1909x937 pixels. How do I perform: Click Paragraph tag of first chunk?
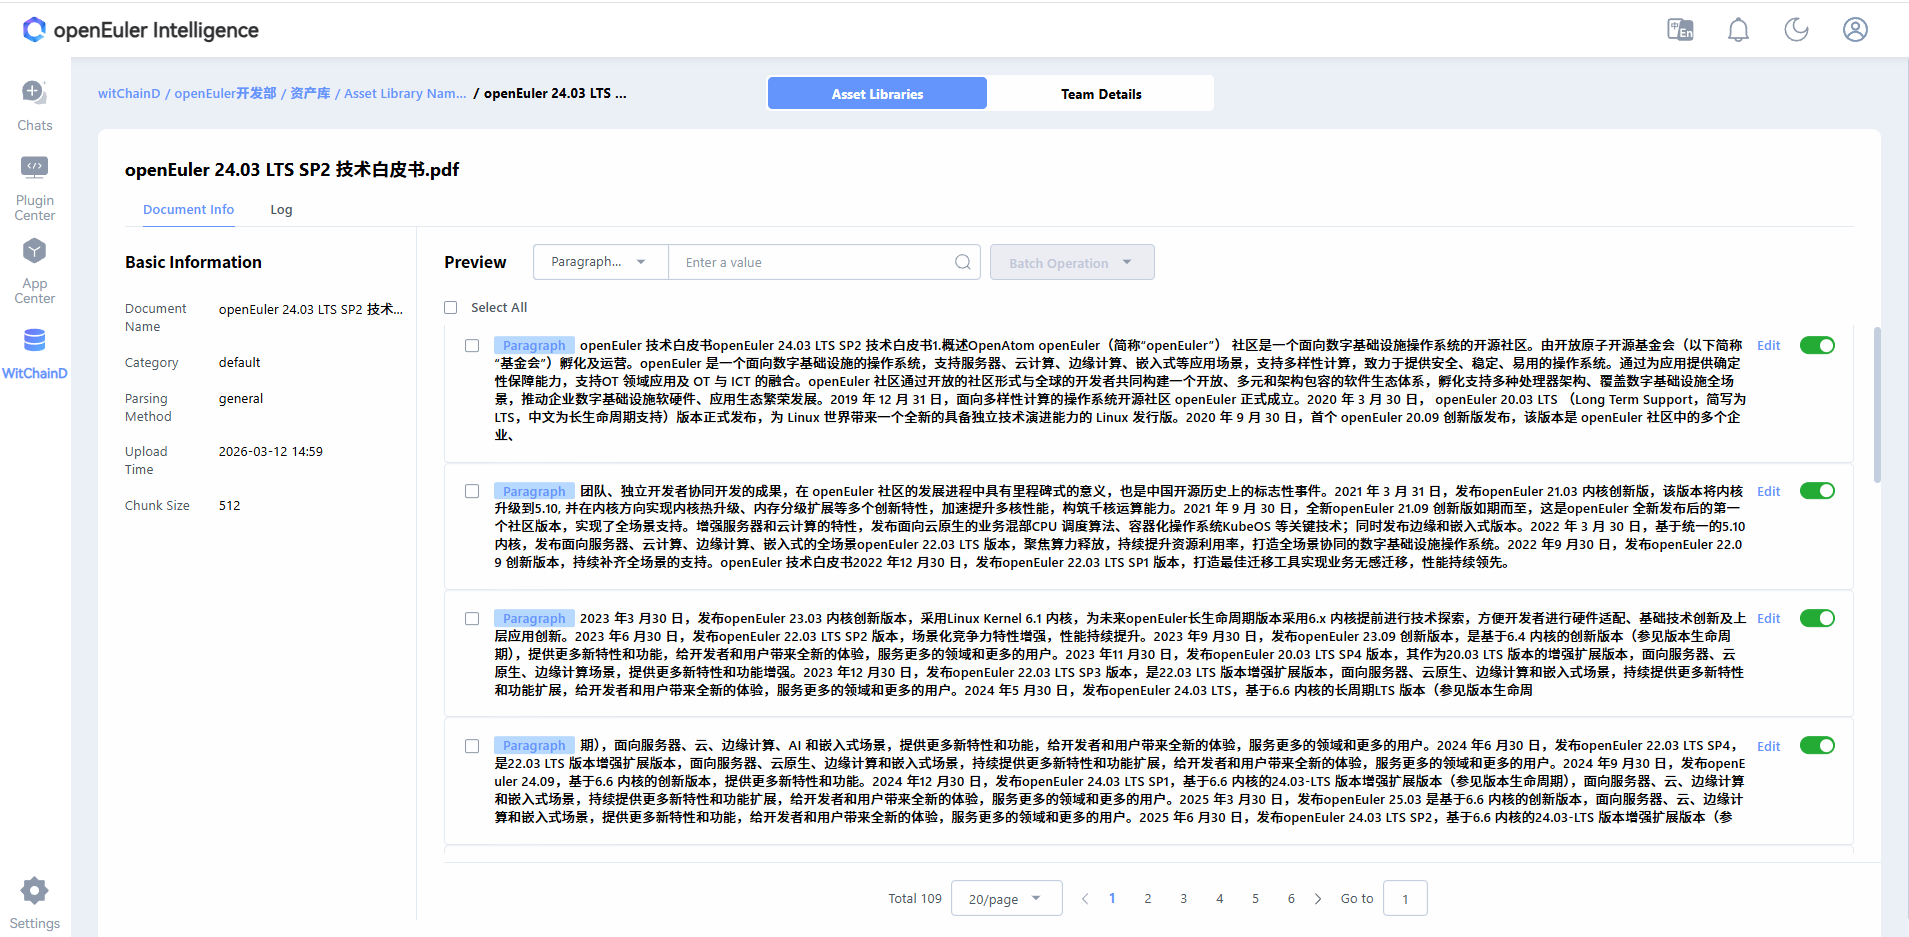click(534, 346)
